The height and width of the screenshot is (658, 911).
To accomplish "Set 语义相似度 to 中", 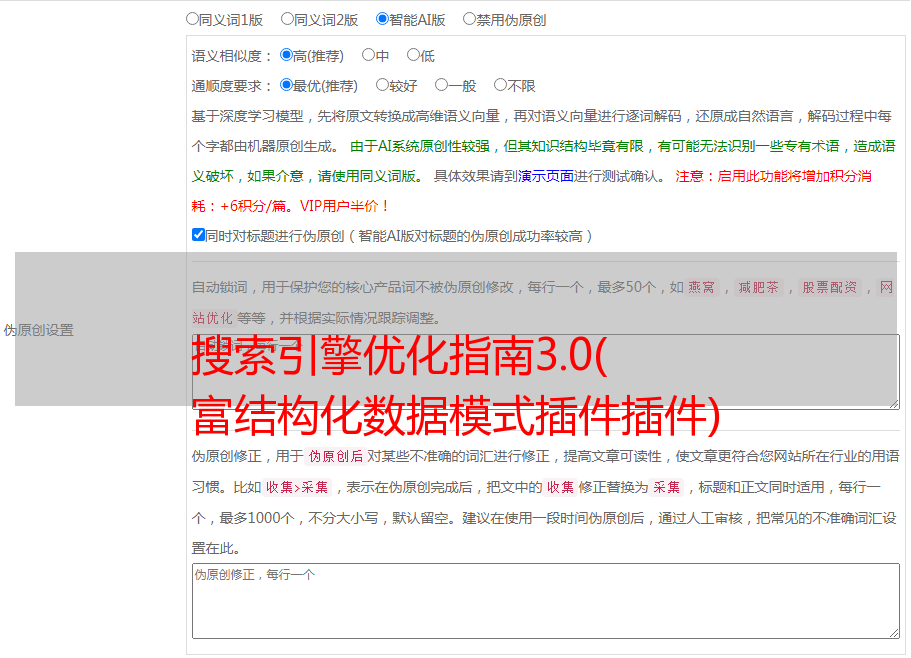I will pyautogui.click(x=368, y=55).
